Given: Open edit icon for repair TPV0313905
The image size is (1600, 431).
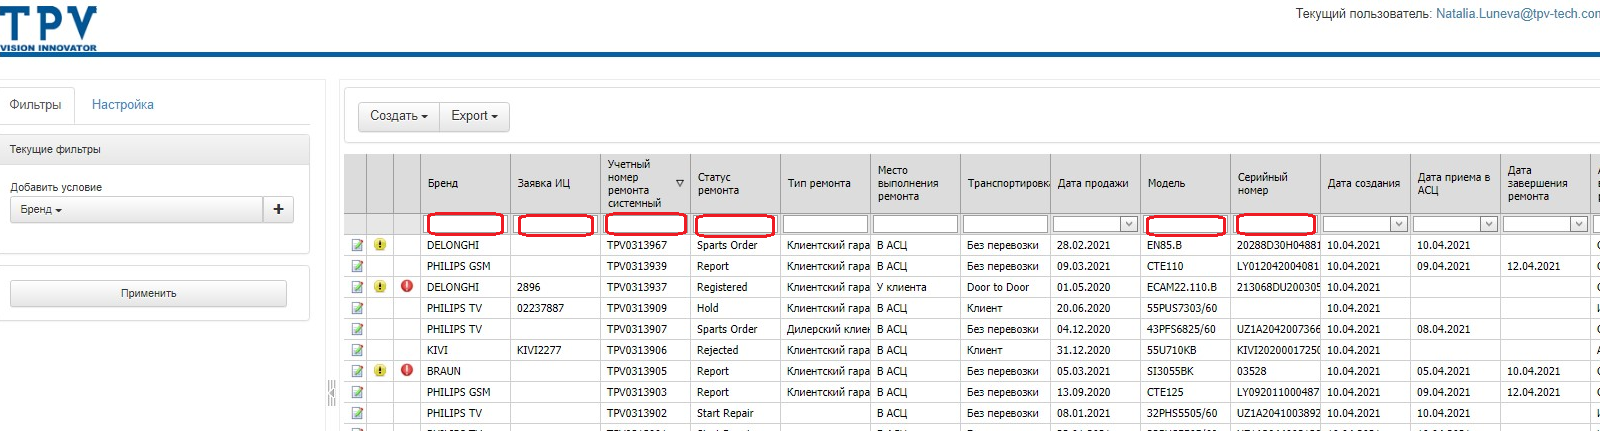Looking at the screenshot, I should point(357,371).
